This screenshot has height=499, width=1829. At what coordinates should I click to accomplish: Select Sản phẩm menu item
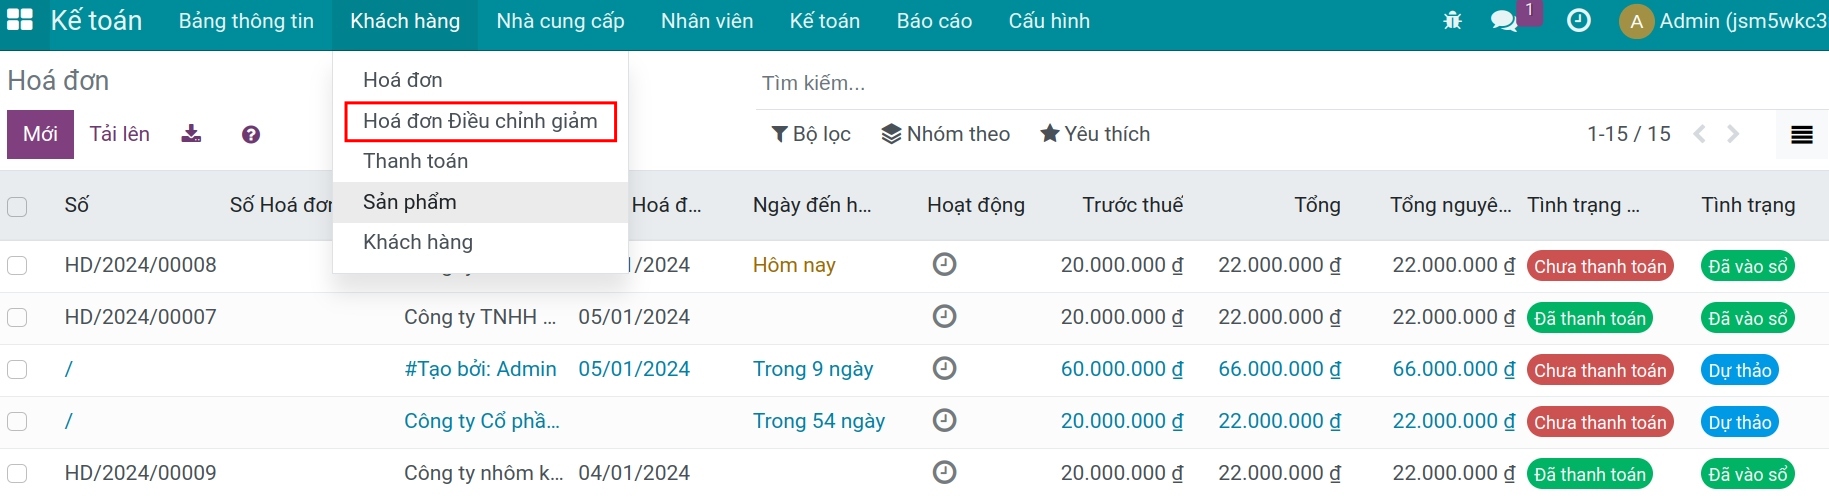(x=480, y=202)
